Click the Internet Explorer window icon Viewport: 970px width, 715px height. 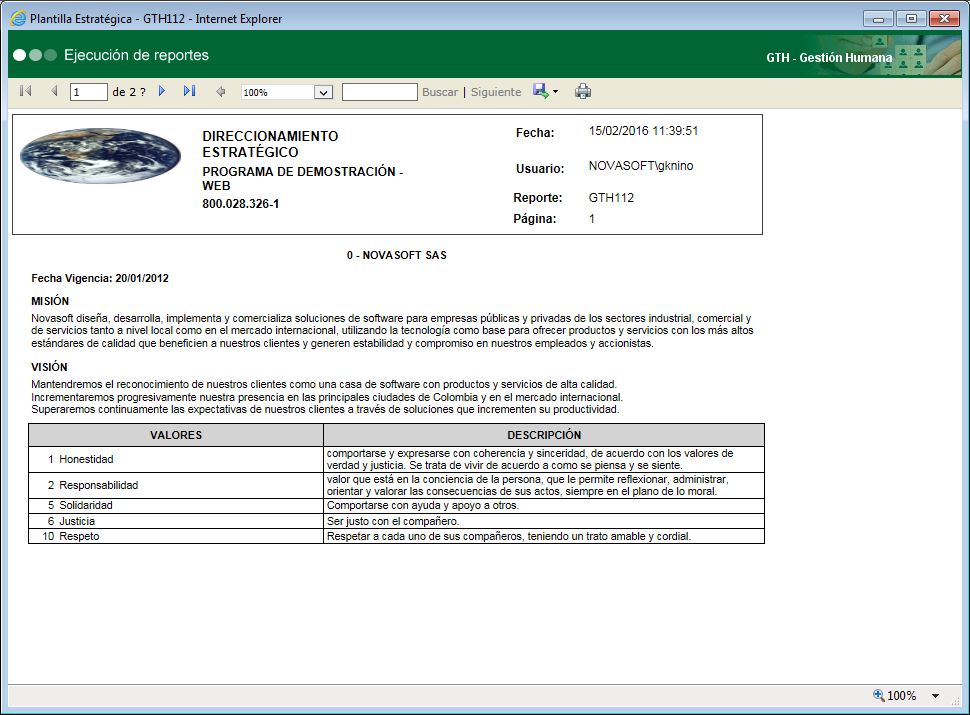19,19
